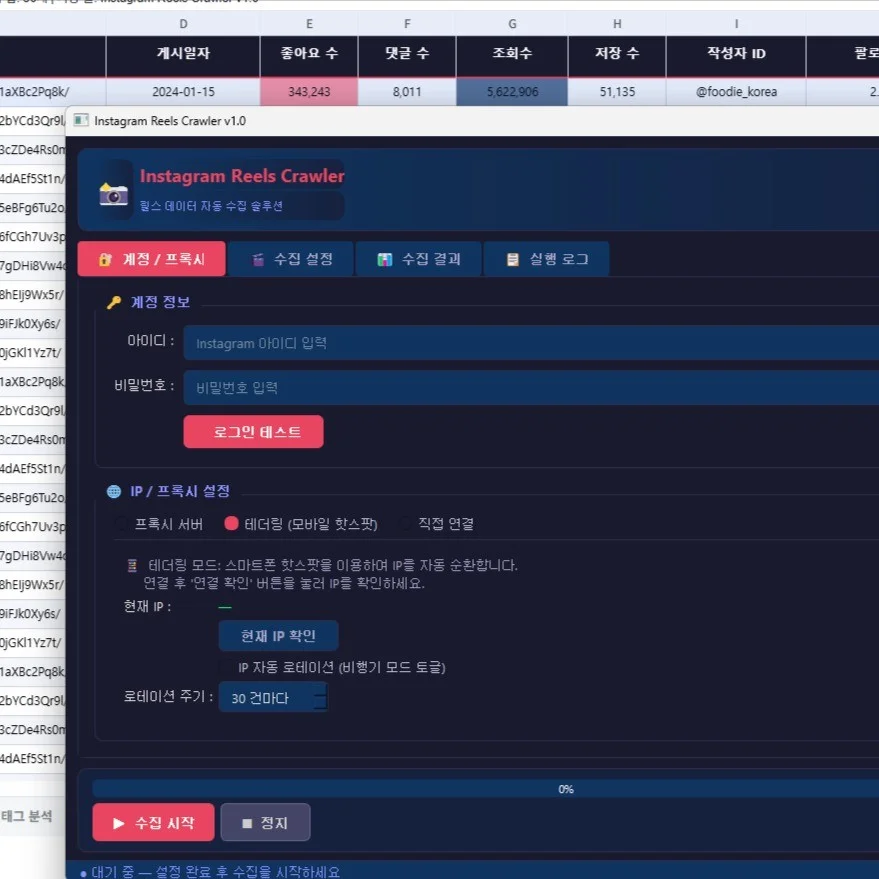Click the 저장 수 header cell
Viewport: 879px width, 879px height.
[617, 54]
